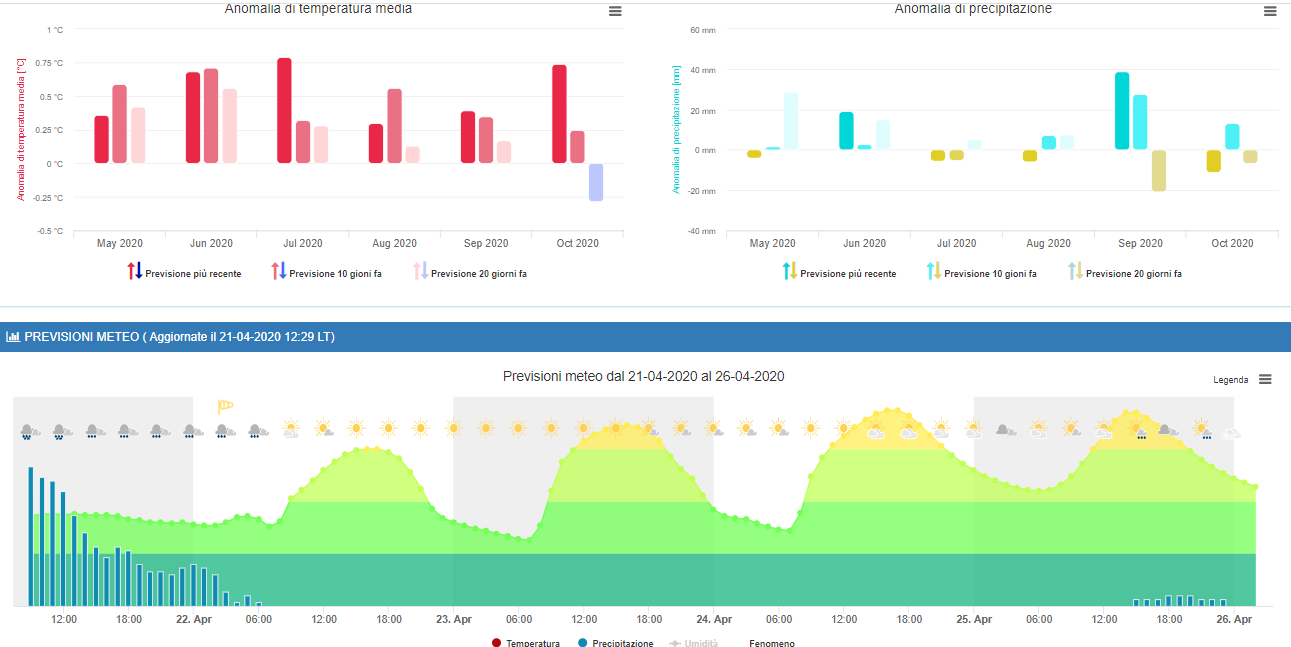The image size is (1291, 647).
Task: Click red-blue arrows icon for Previsione più recente
Action: (135, 271)
